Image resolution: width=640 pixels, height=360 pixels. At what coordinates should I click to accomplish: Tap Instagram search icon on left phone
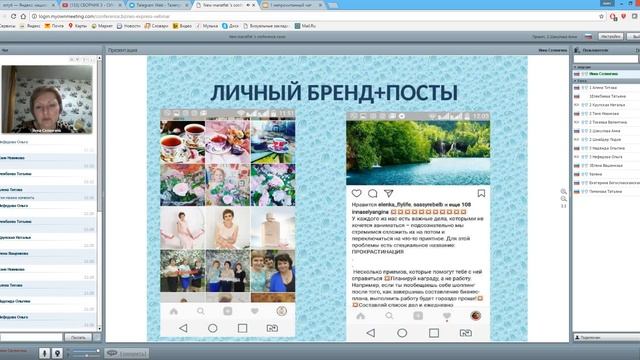pos(200,311)
